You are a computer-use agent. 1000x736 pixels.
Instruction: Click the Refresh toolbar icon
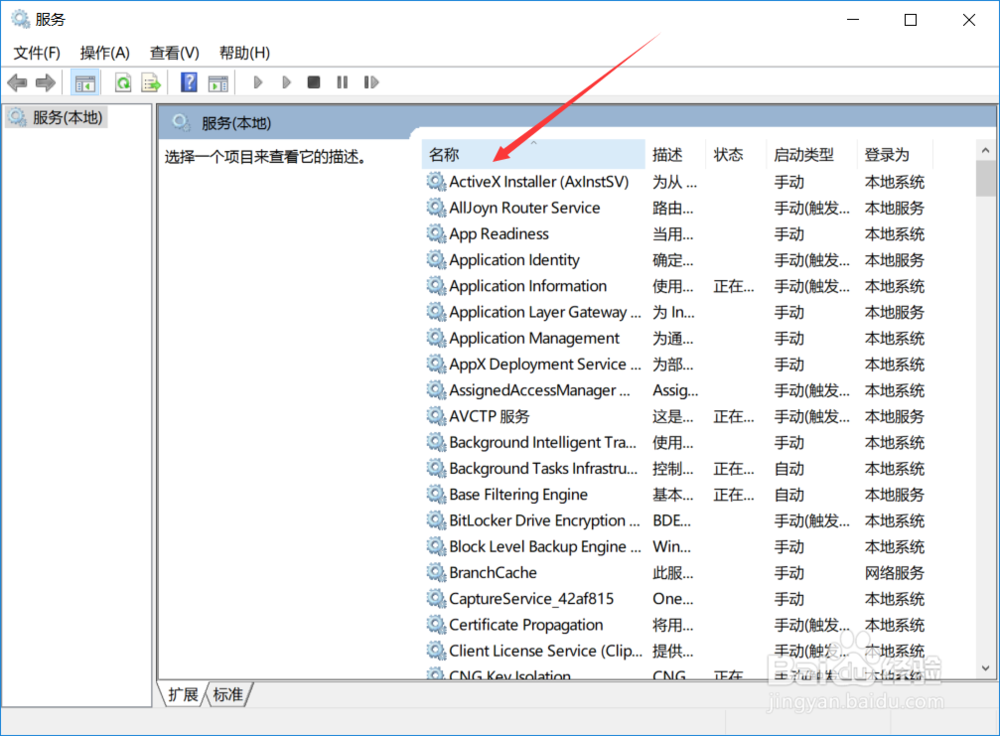(x=123, y=82)
